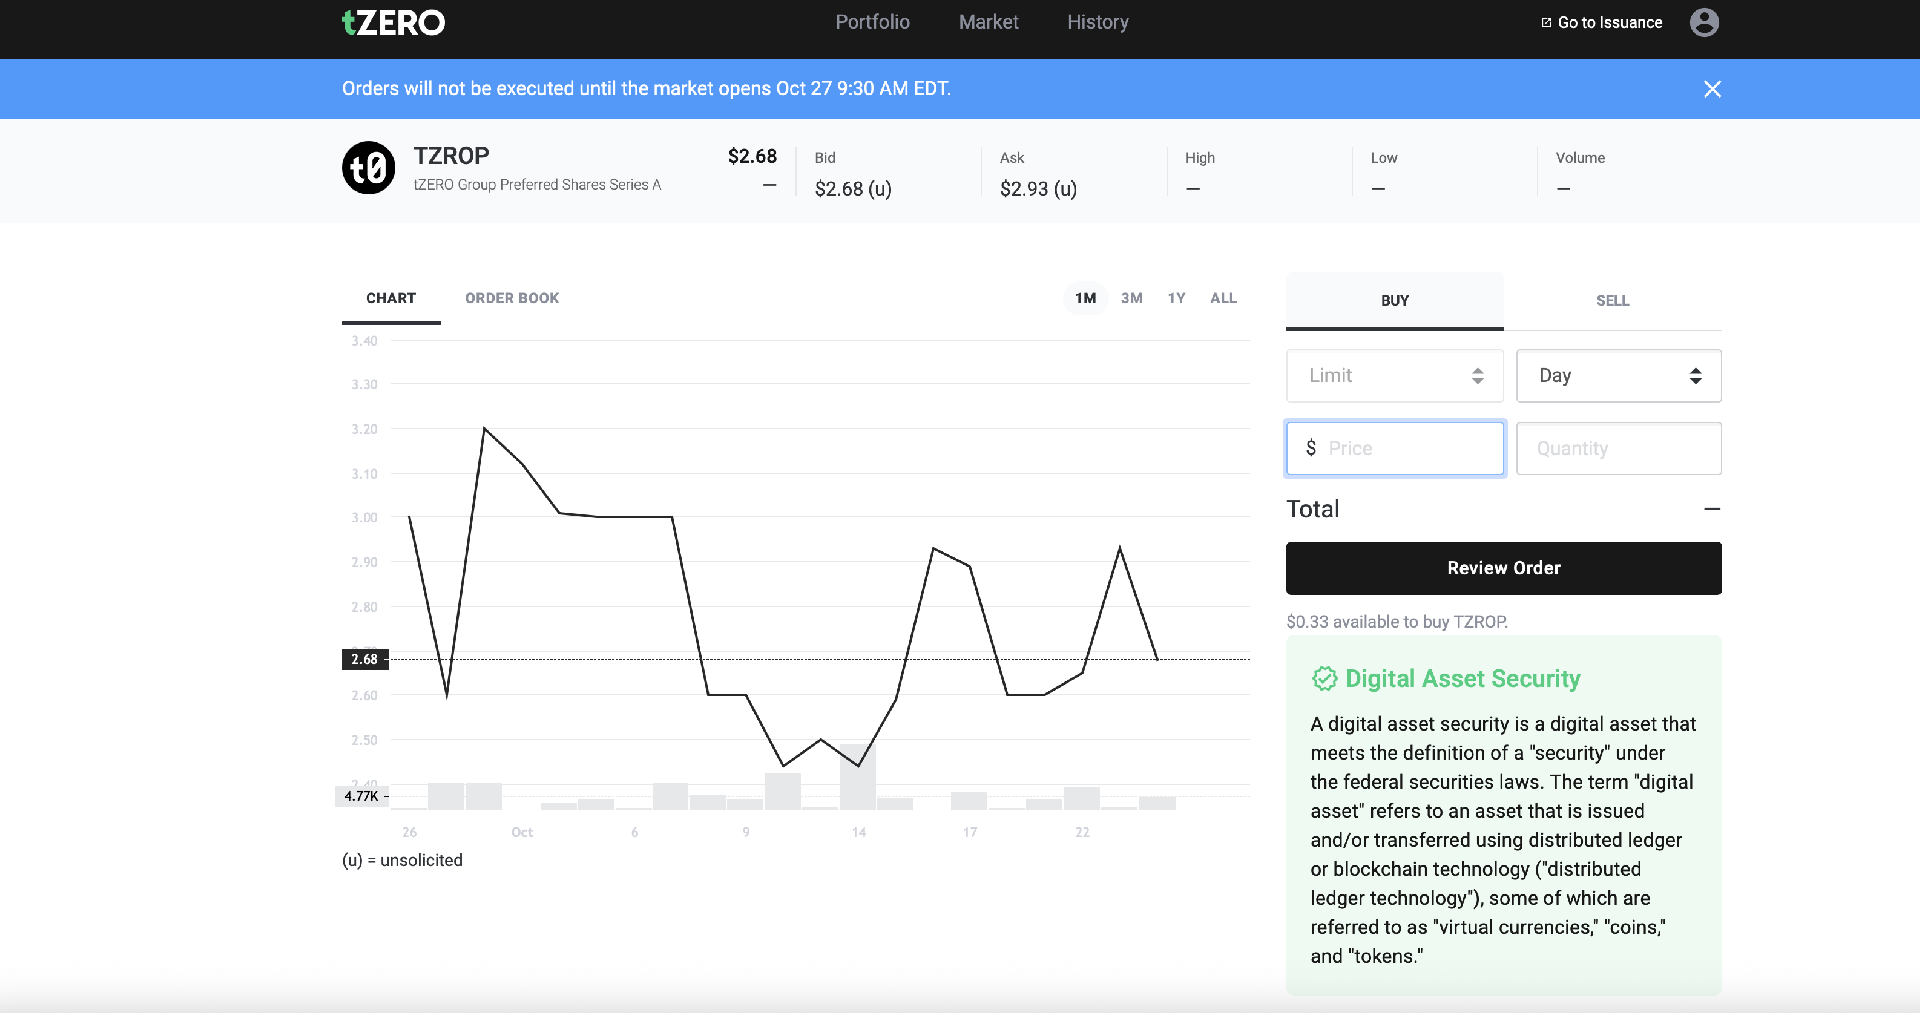Open the History page link
Viewport: 1920px width, 1013px height.
click(x=1097, y=22)
